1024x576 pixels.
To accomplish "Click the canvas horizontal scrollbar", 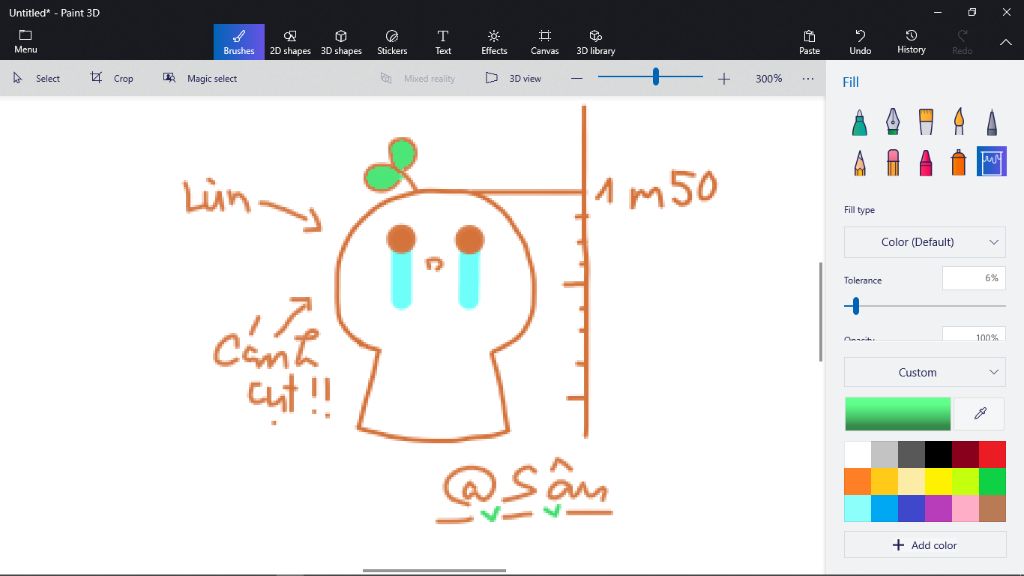I will tap(434, 571).
